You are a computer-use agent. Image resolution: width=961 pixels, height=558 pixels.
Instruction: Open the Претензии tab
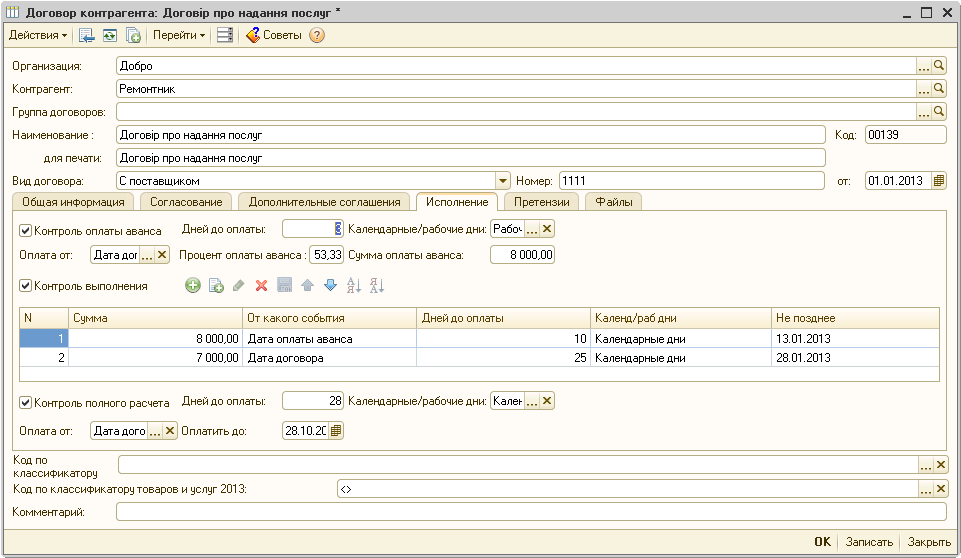pyautogui.click(x=542, y=202)
